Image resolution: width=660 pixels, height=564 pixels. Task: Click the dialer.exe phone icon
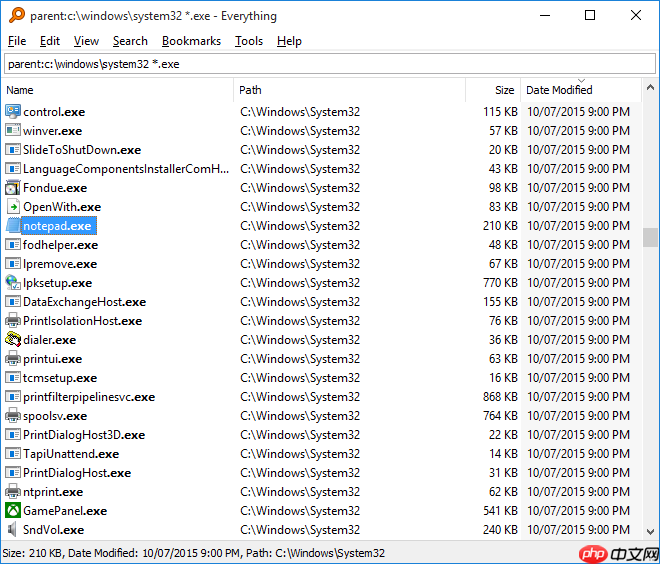point(13,340)
